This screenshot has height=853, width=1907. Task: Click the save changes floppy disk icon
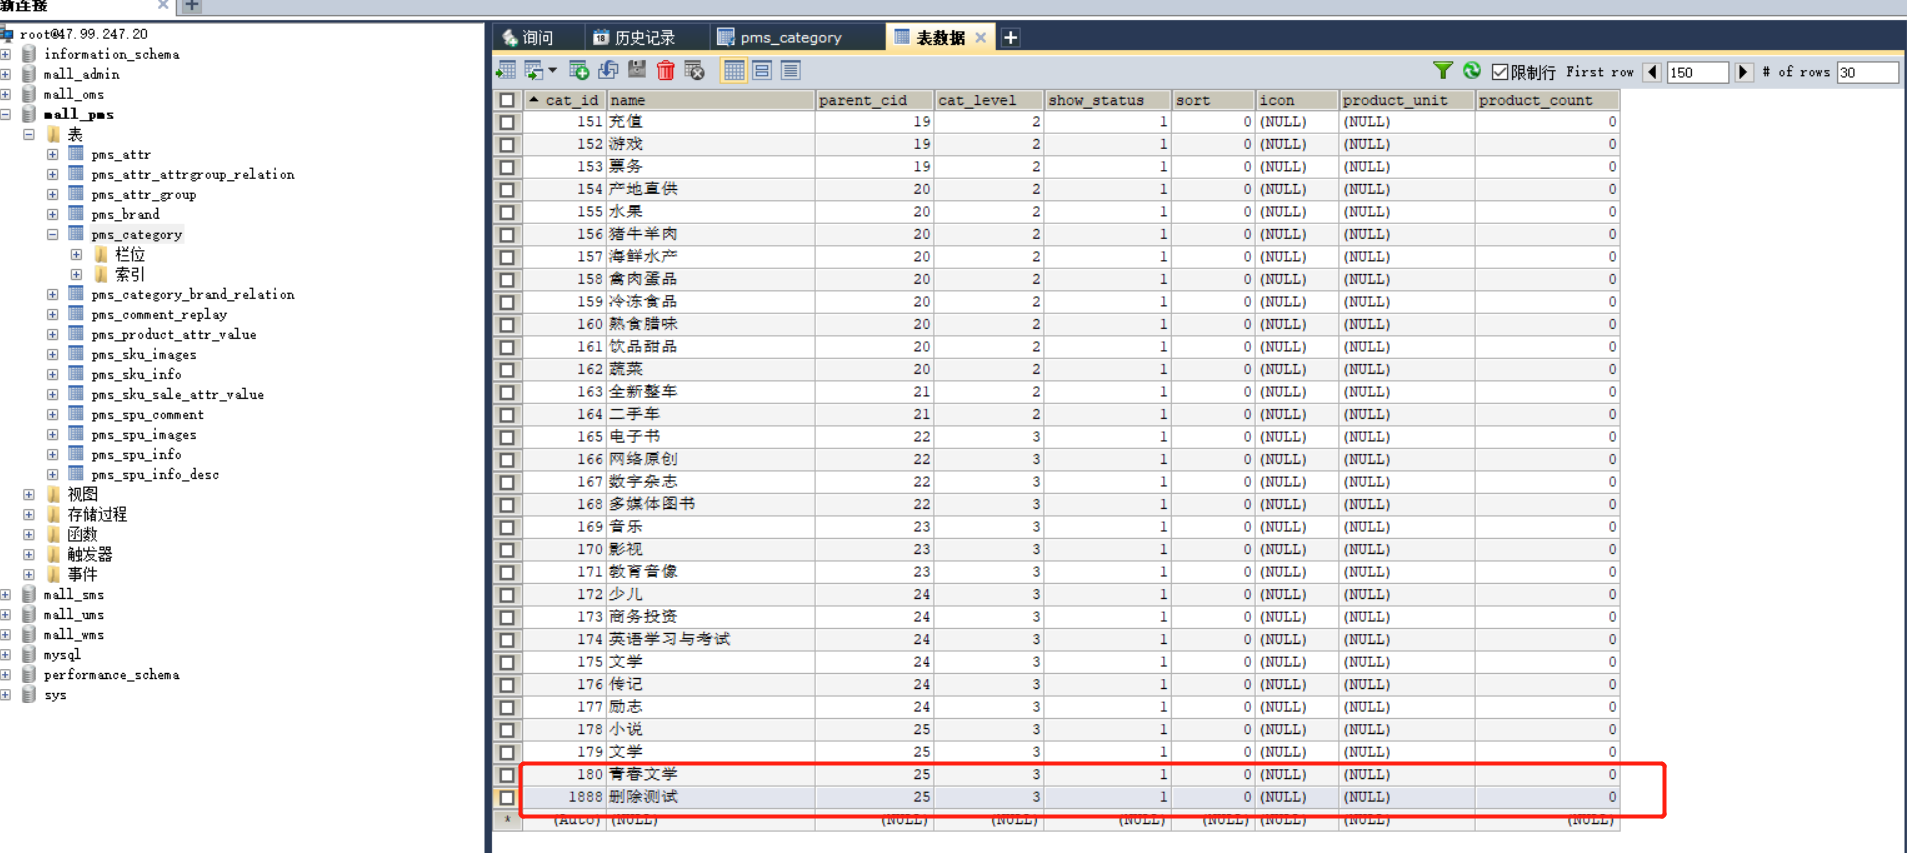pyautogui.click(x=637, y=70)
